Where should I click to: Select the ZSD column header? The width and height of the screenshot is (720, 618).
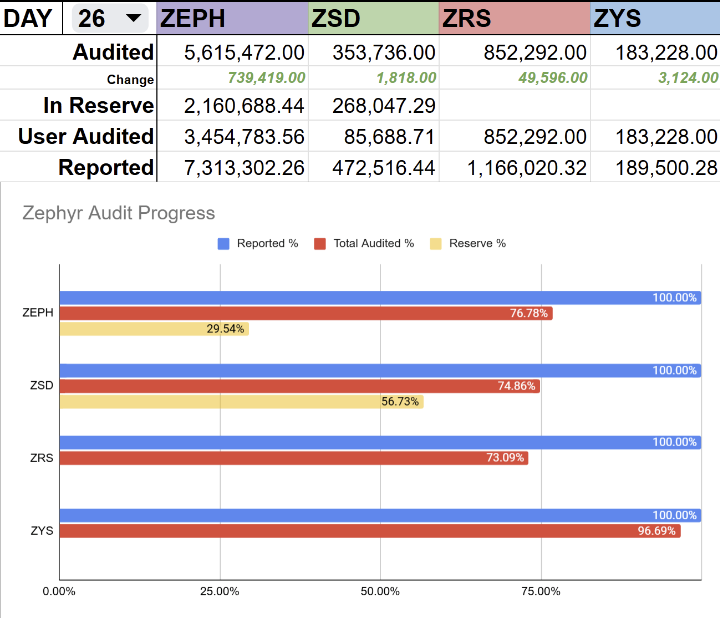374,18
